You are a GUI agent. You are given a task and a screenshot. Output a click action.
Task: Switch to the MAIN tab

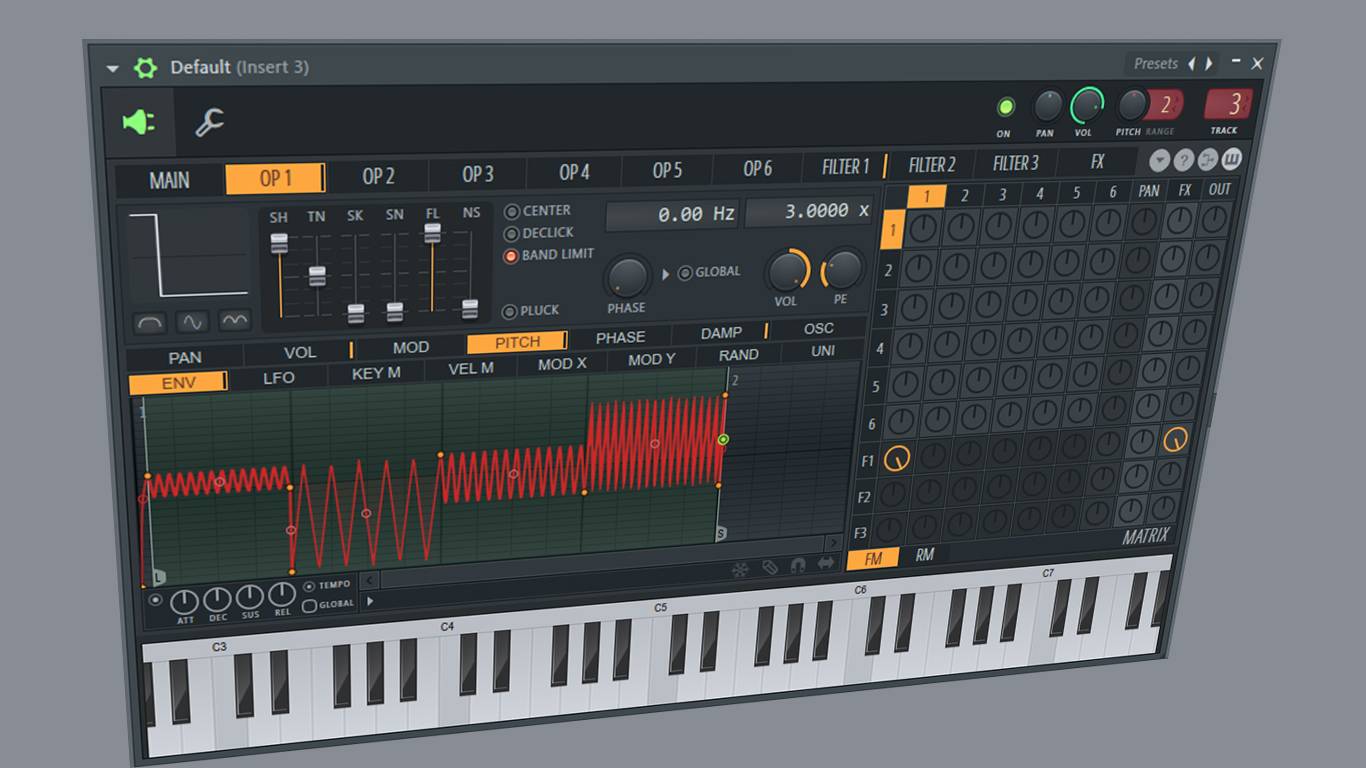[169, 181]
